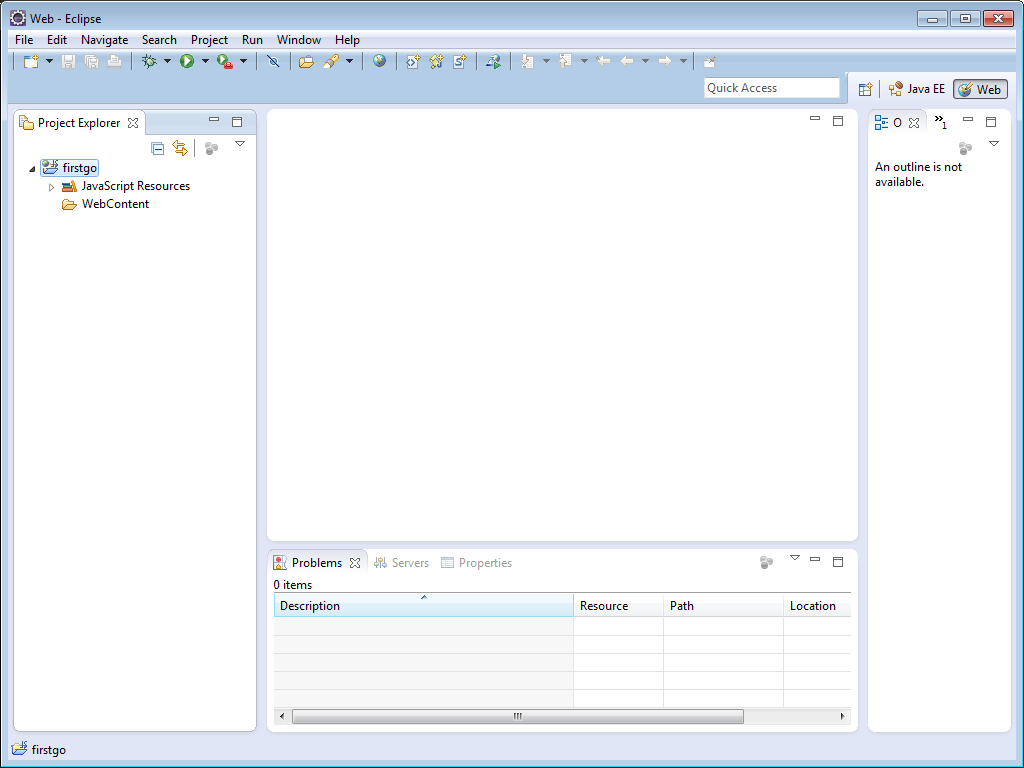Open the Edit menu
The height and width of the screenshot is (768, 1024).
pos(57,40)
